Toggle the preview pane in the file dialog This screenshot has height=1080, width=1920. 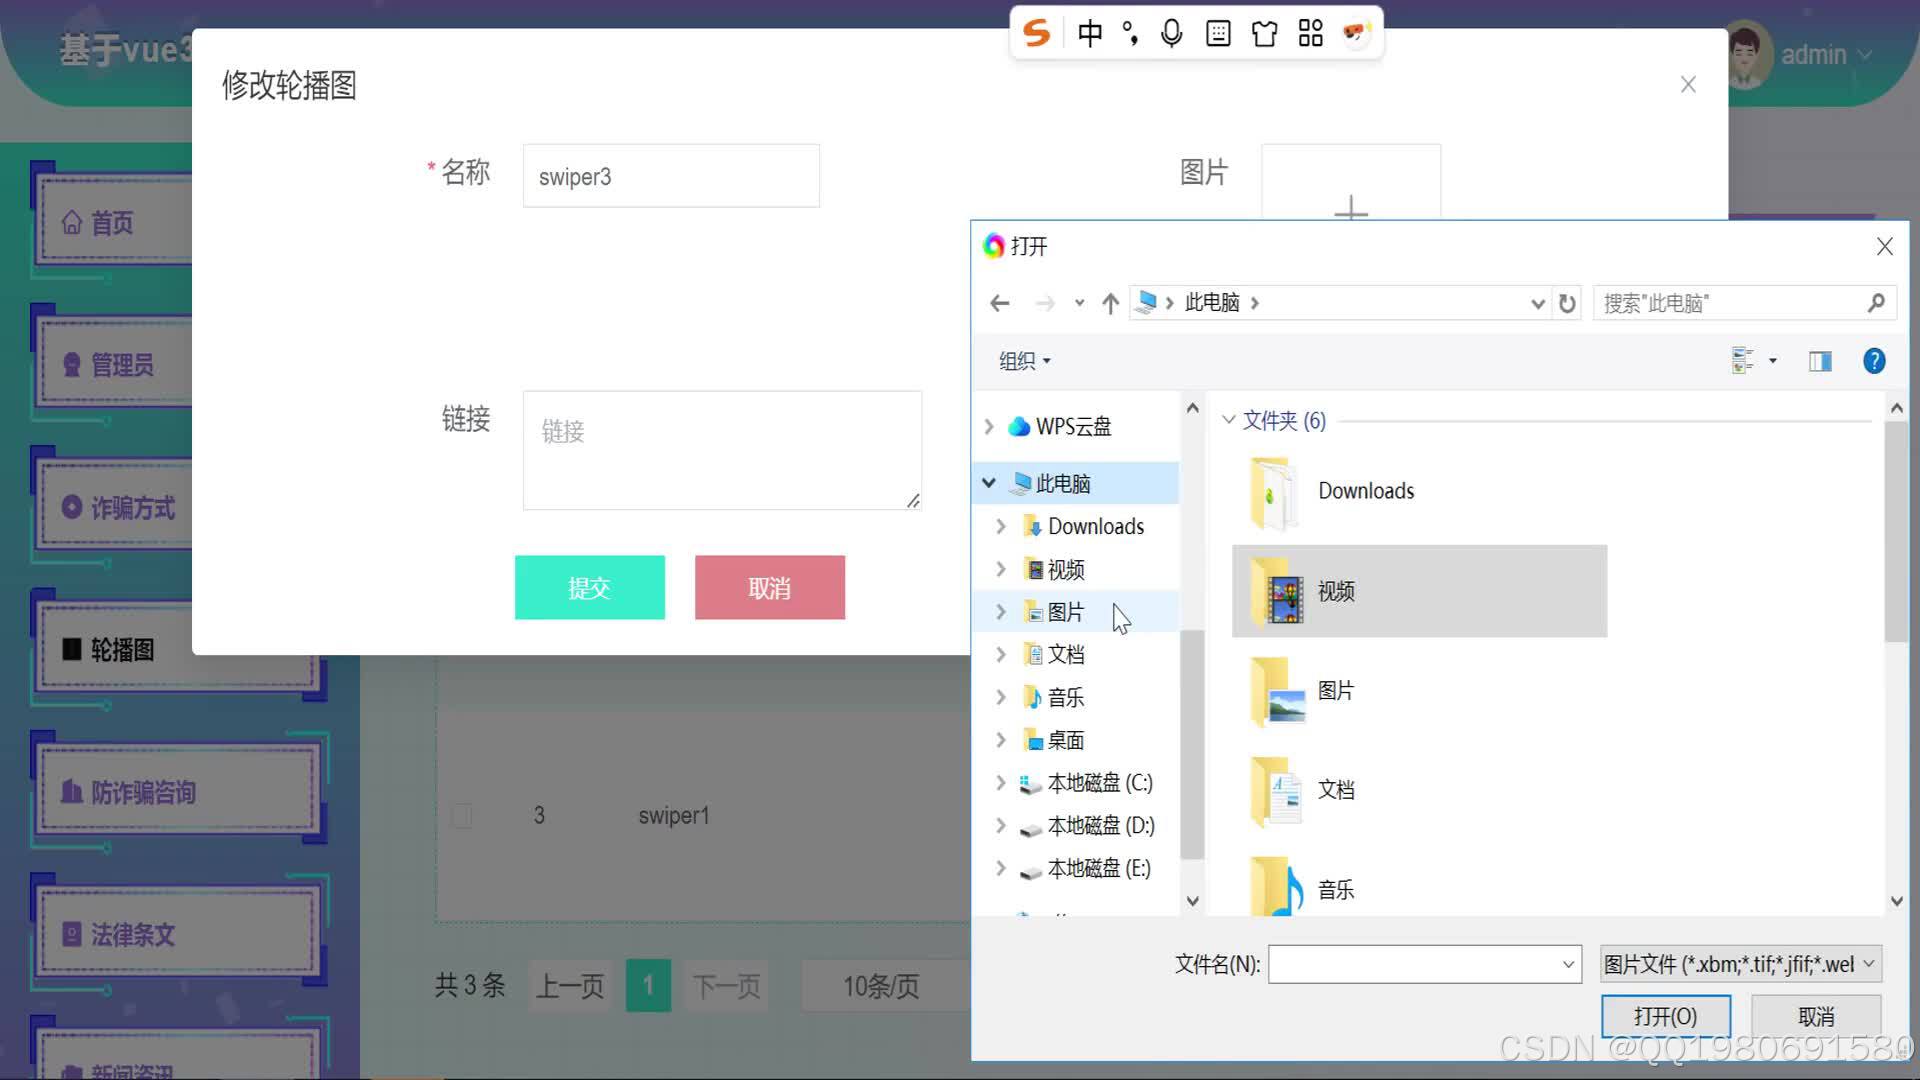click(x=1820, y=361)
